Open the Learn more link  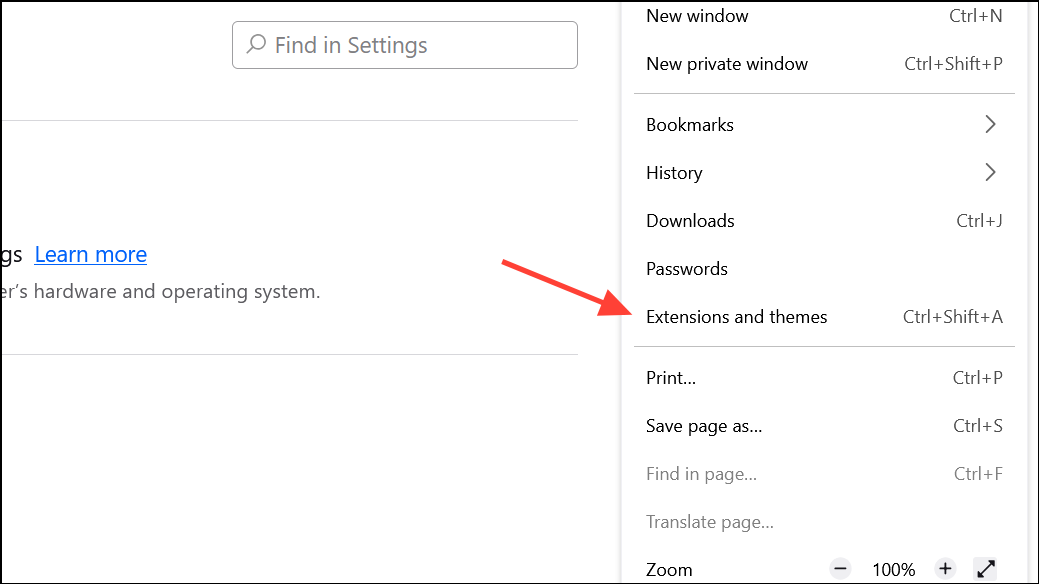[x=91, y=255]
